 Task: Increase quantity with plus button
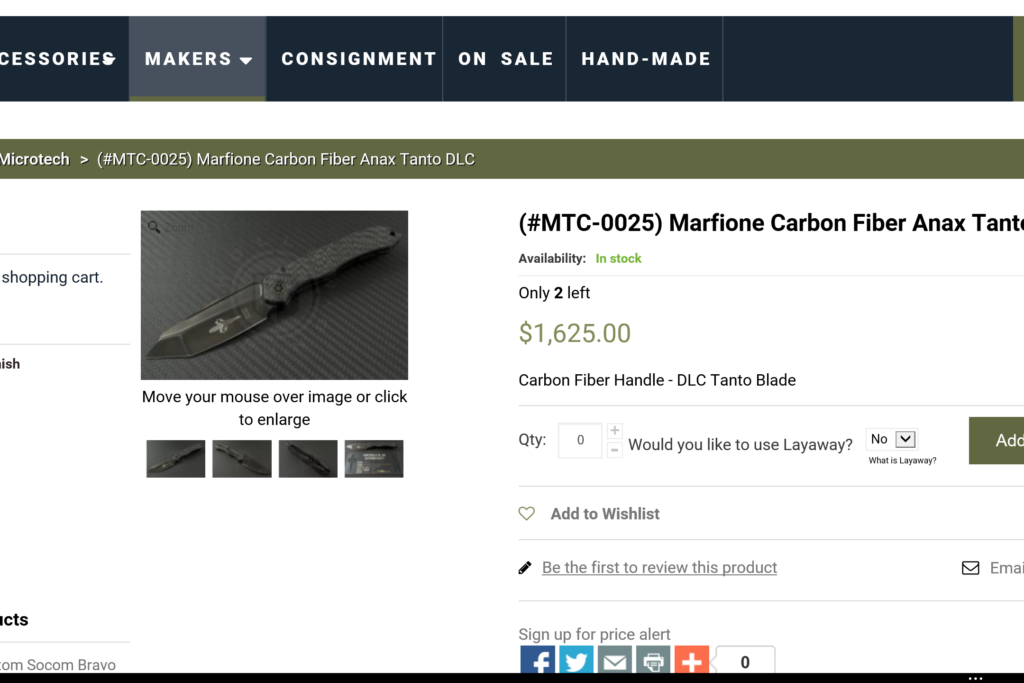(615, 431)
